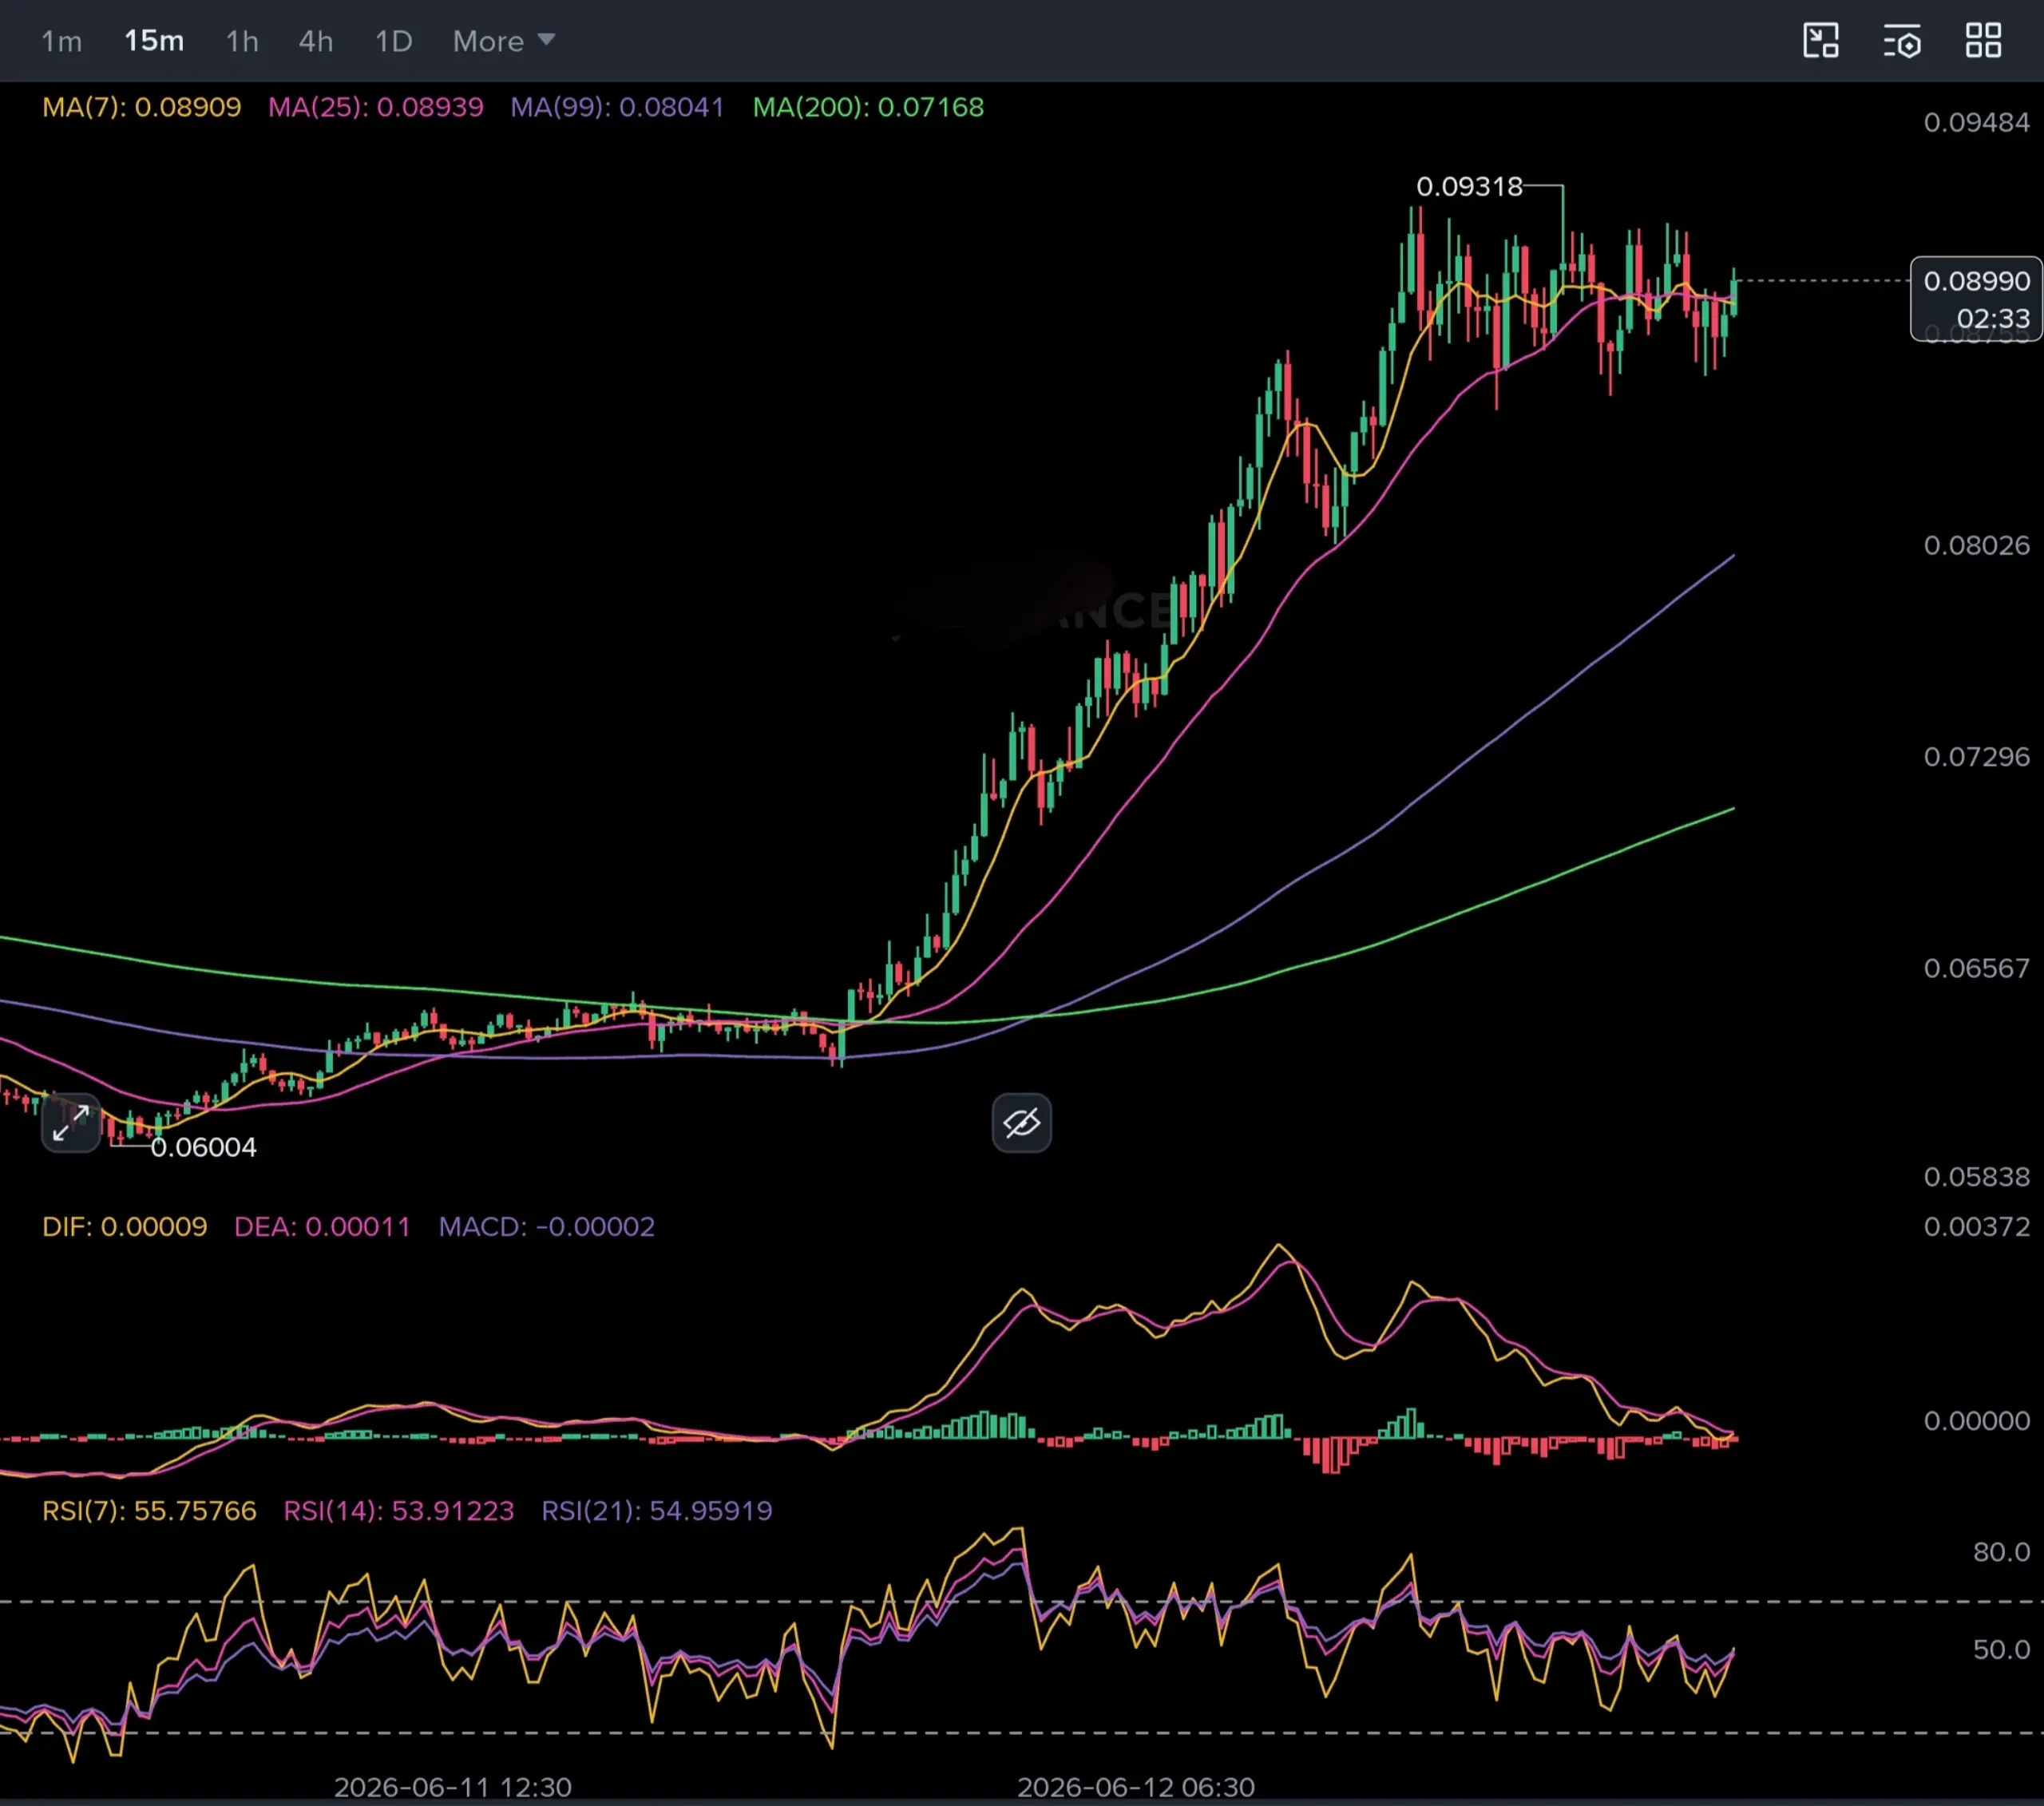Click the MA(200): 0.07168 label
Screen dimensions: 2044x1806
click(868, 107)
